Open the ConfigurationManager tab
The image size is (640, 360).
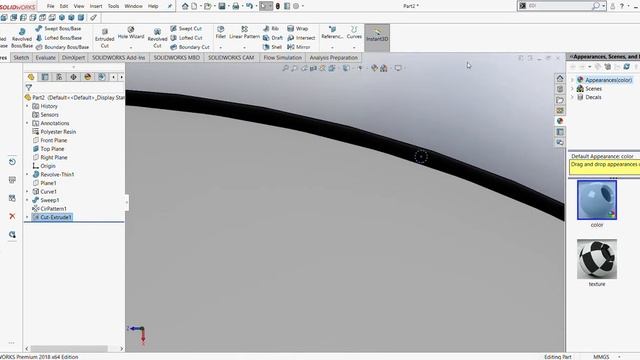point(59,77)
